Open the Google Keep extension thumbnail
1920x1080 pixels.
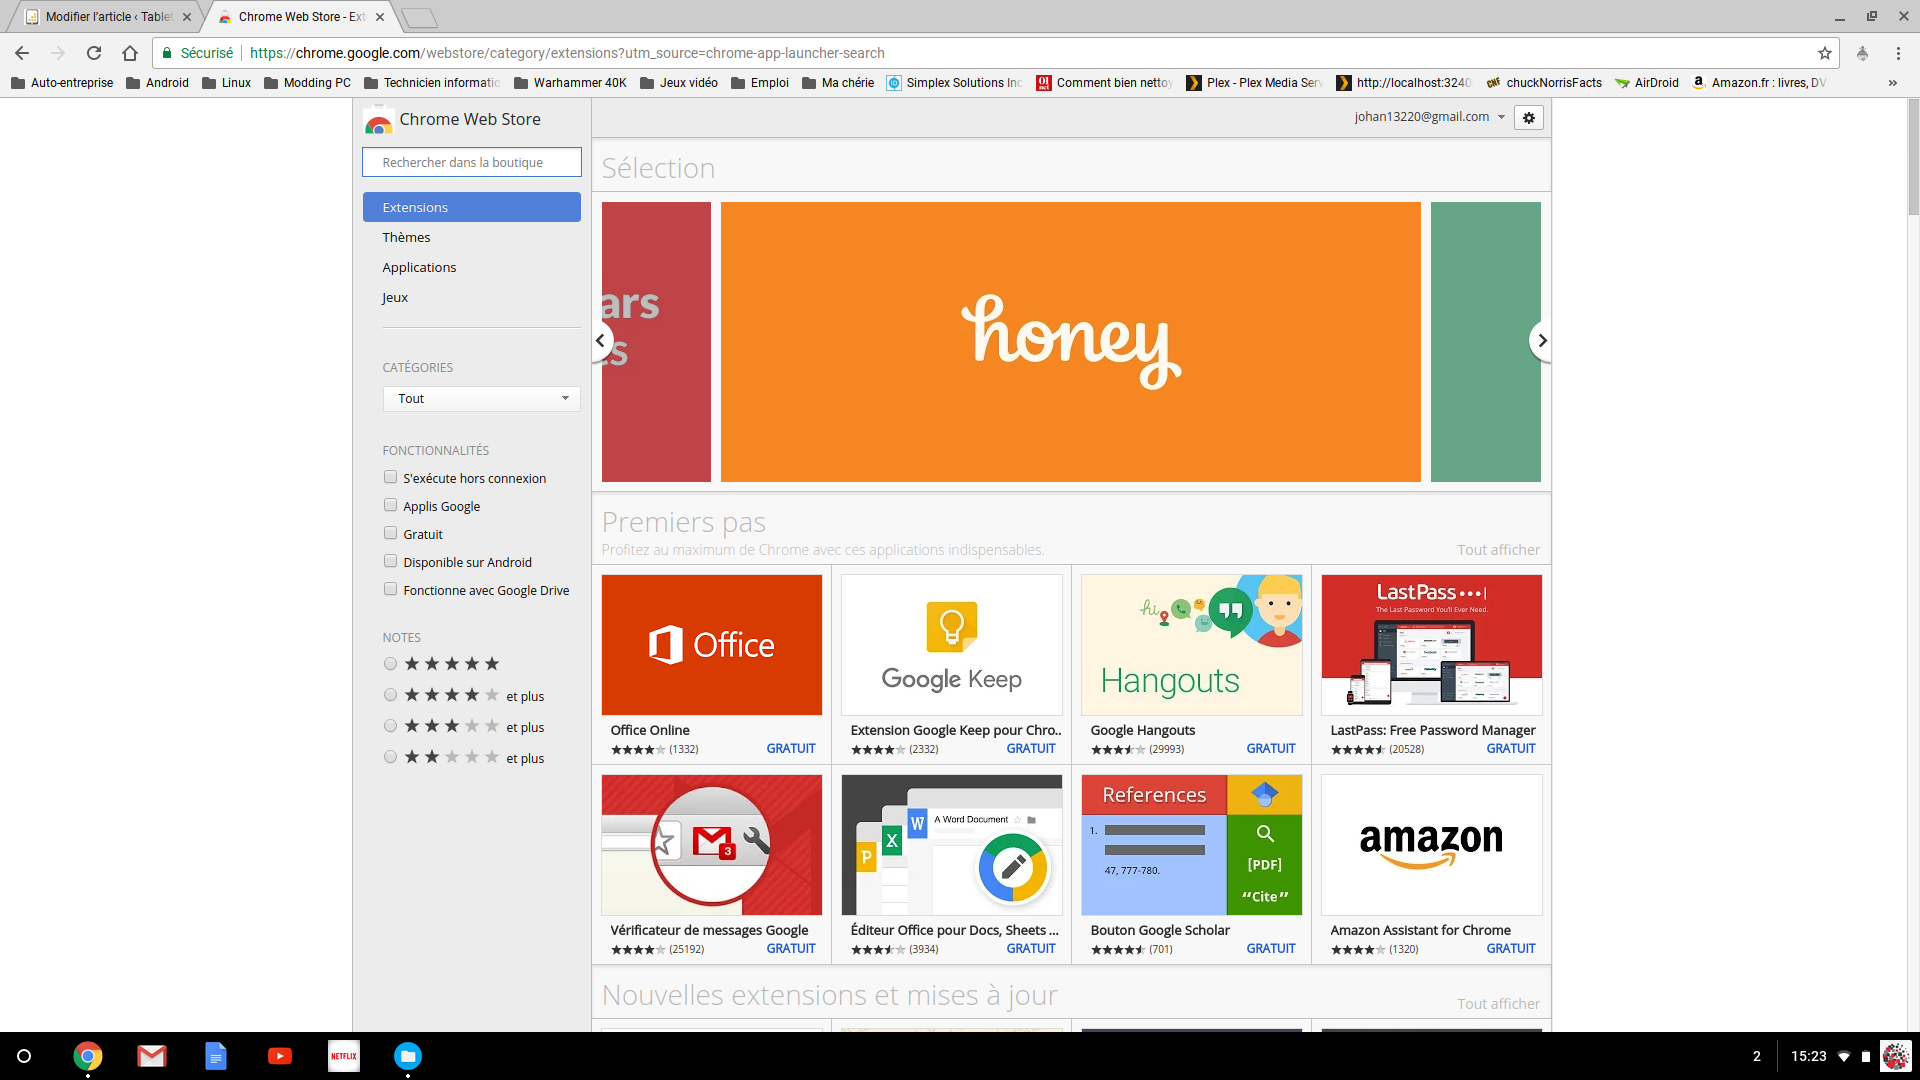point(952,645)
